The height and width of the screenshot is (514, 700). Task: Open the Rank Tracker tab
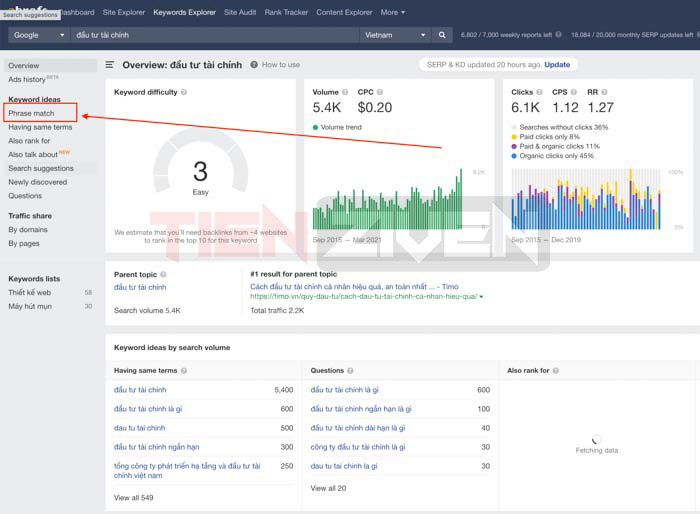pos(286,13)
